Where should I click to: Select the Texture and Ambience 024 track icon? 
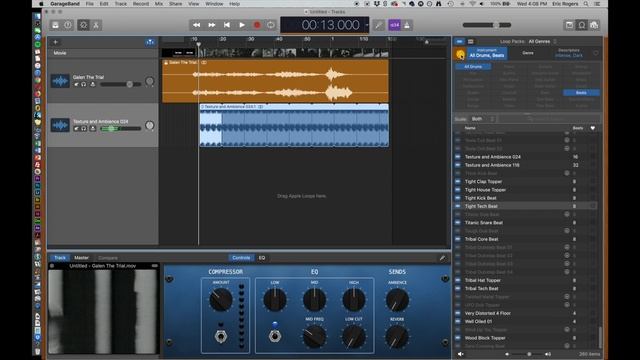tap(60, 125)
